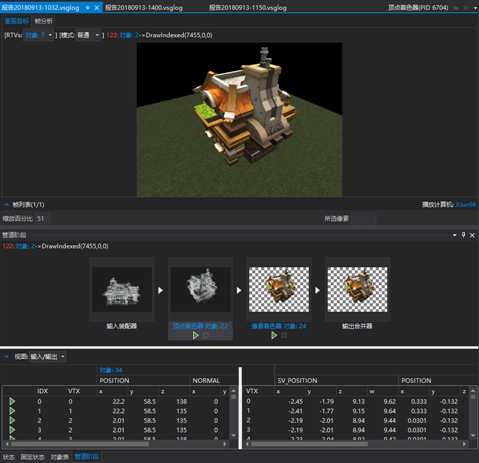Click the output table horizontal scrollbar thumb

pyautogui.click(x=310, y=444)
